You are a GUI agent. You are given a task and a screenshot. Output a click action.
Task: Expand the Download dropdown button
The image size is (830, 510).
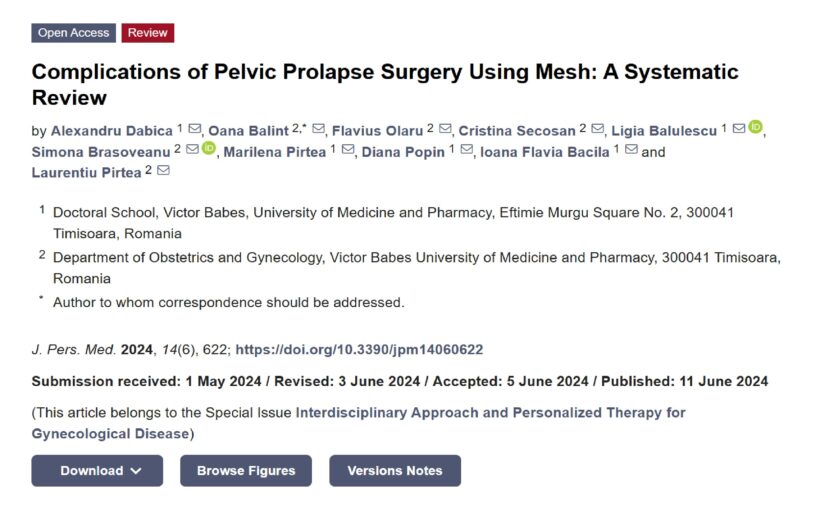[x=97, y=471]
